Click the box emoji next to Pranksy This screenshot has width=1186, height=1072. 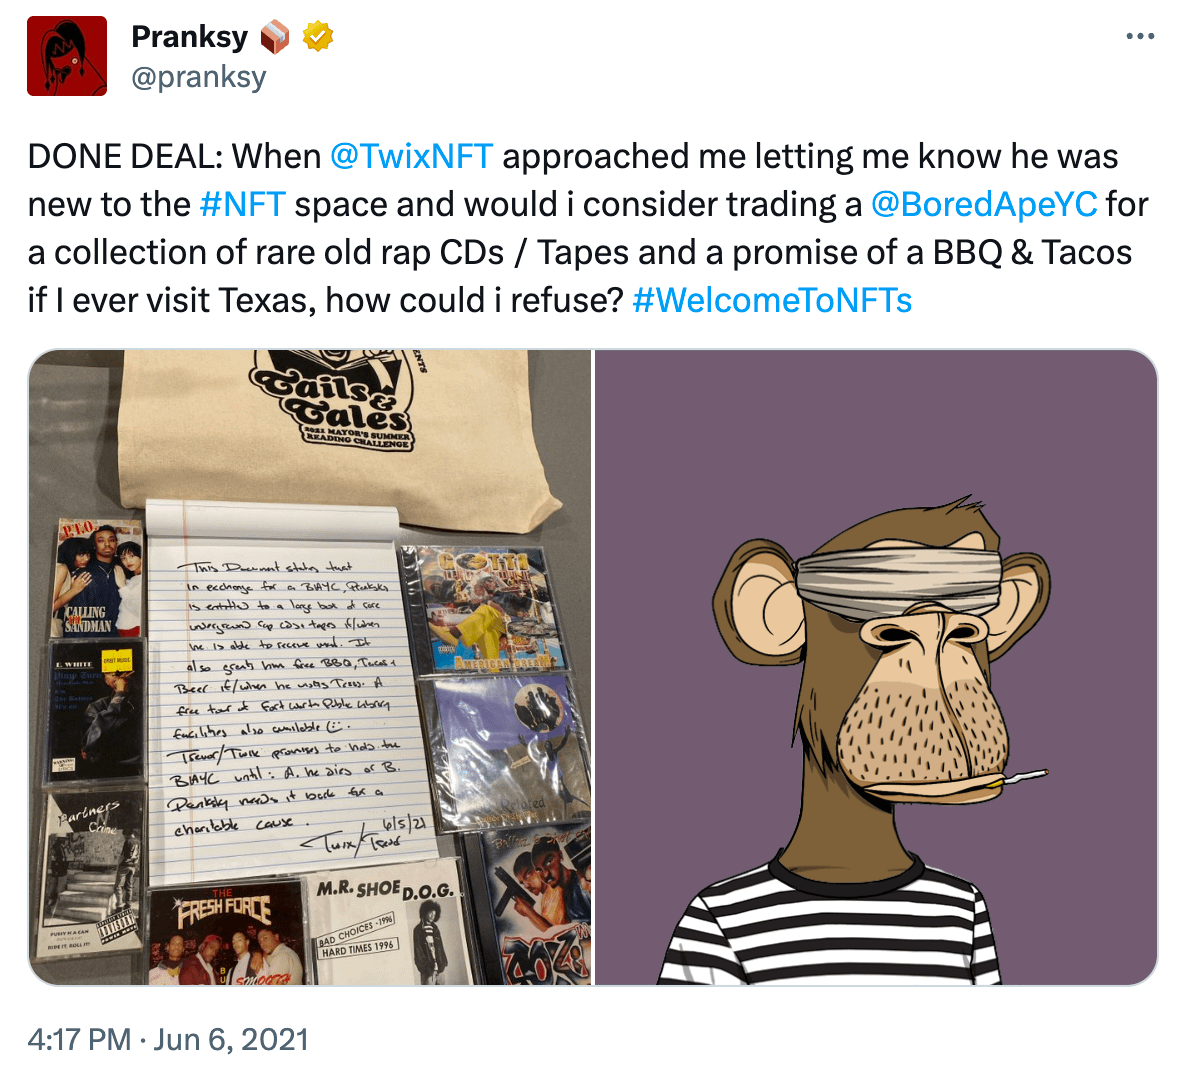[x=275, y=38]
